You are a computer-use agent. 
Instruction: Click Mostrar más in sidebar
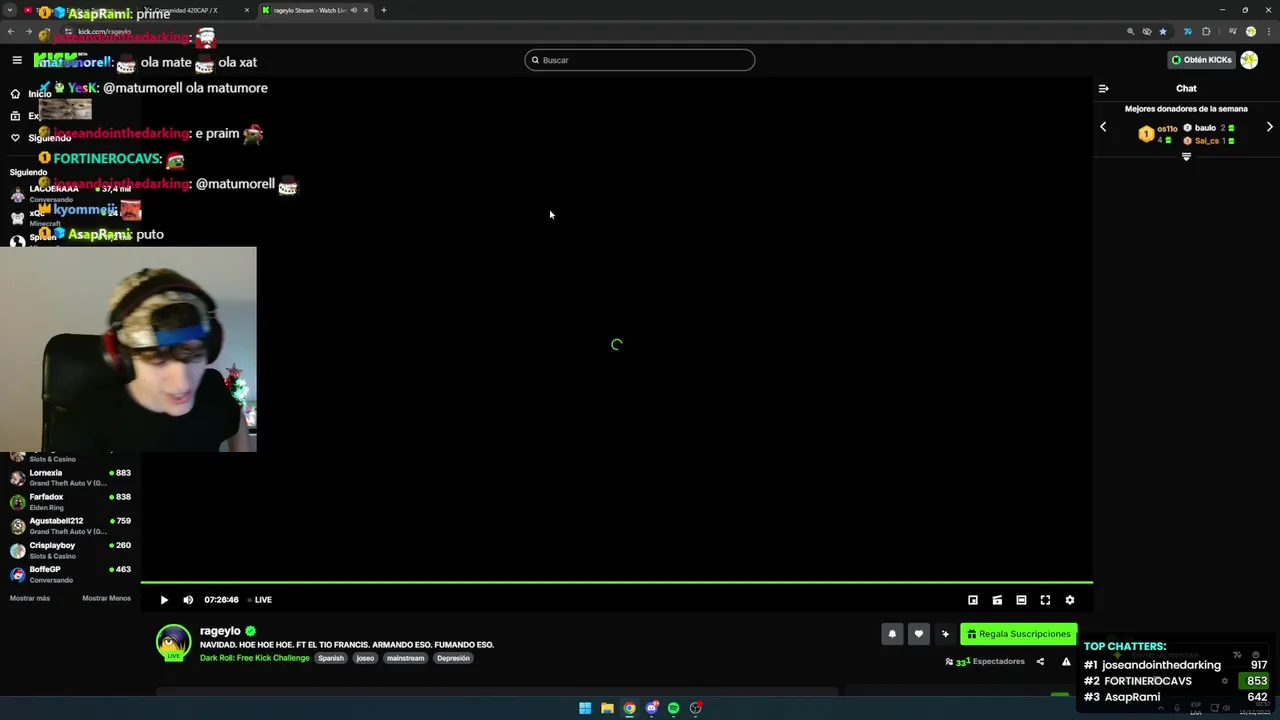click(30, 598)
